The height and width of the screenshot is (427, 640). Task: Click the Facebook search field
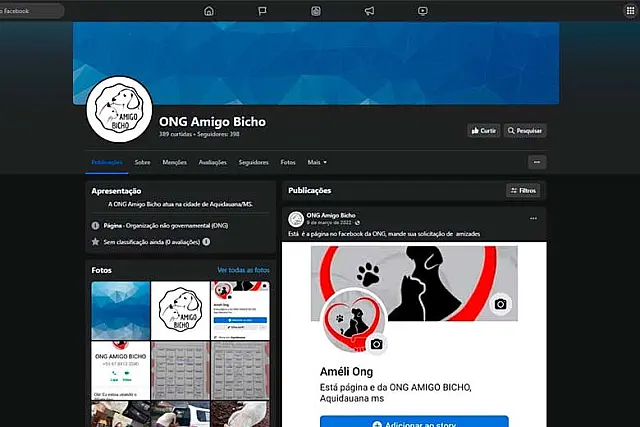(x=31, y=11)
